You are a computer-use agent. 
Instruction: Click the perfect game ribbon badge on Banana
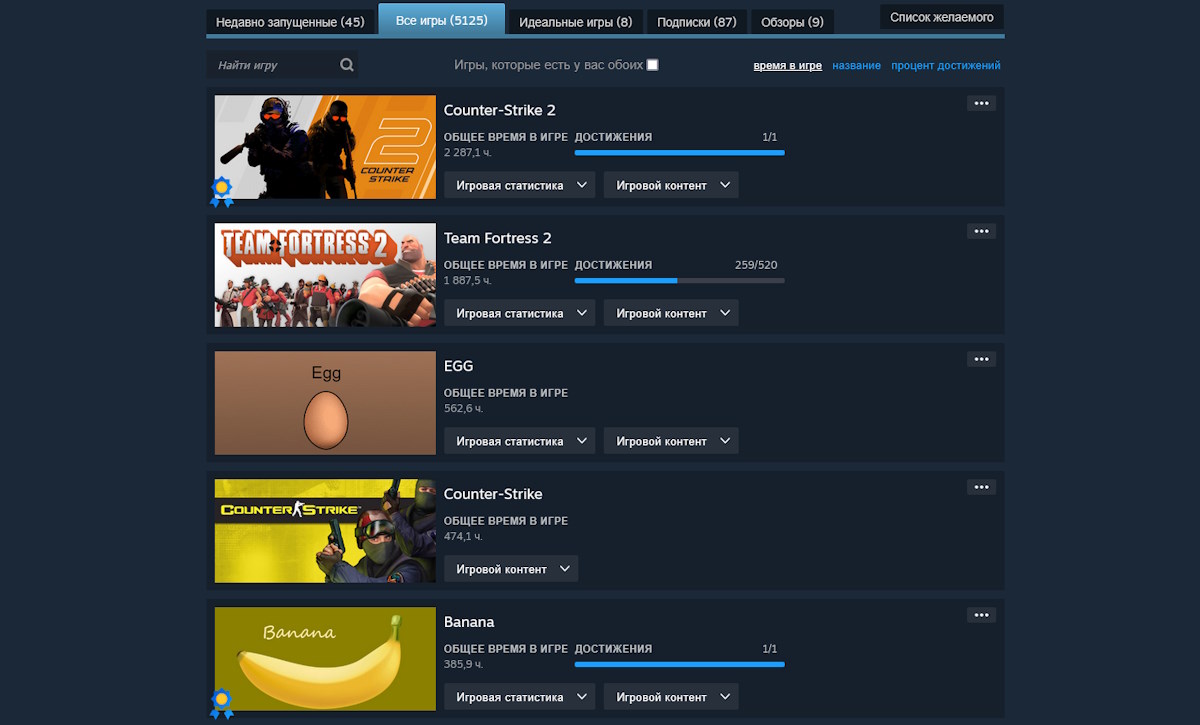pyautogui.click(x=222, y=703)
